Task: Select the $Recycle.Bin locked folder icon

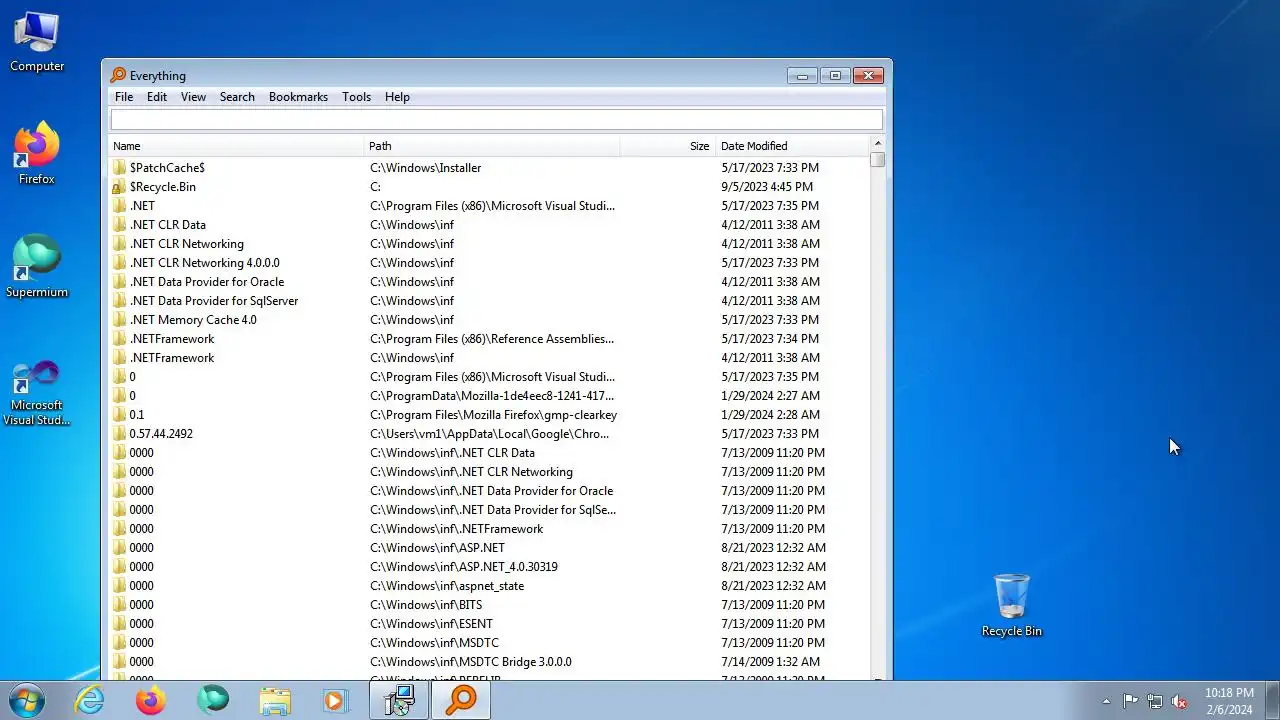Action: coord(119,187)
